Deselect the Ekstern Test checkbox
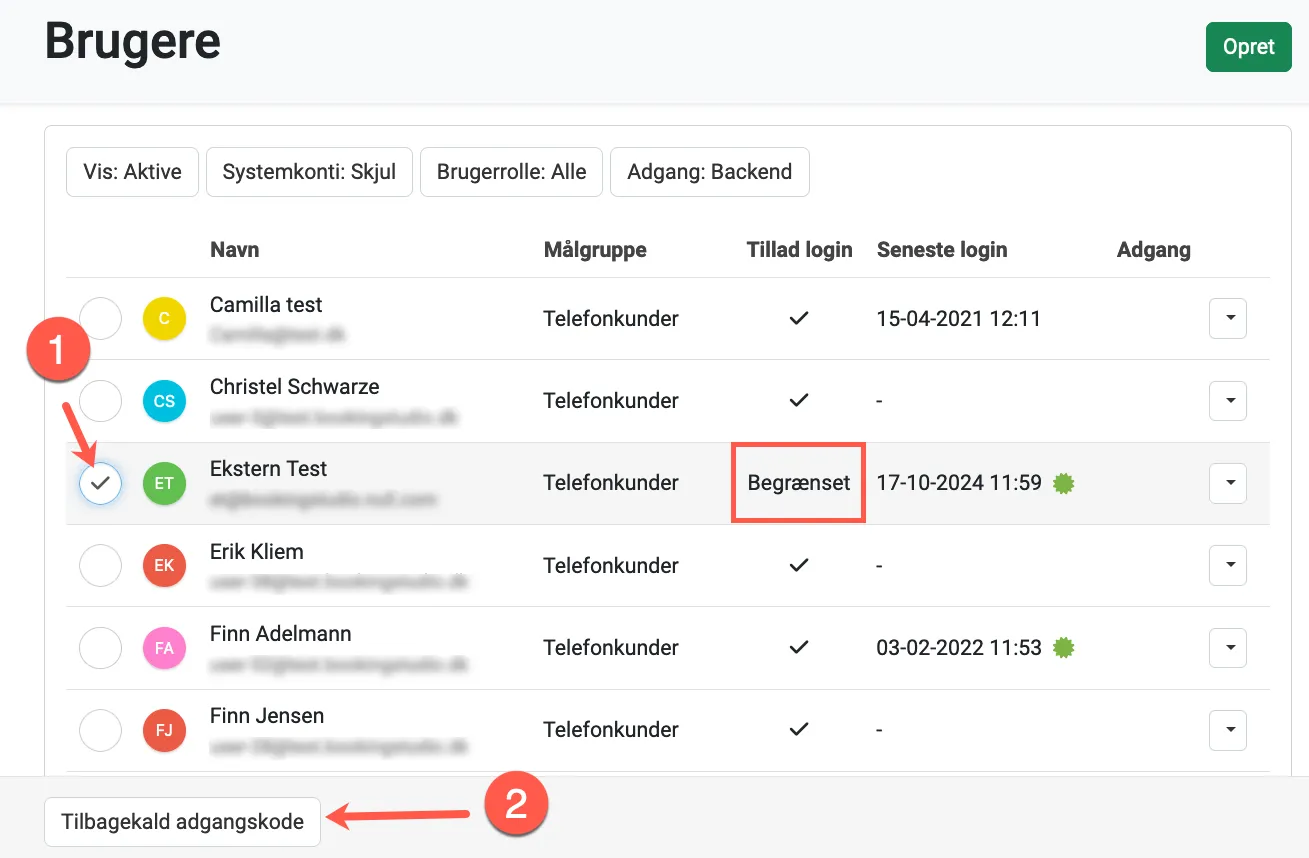This screenshot has height=858, width=1309. [100, 483]
